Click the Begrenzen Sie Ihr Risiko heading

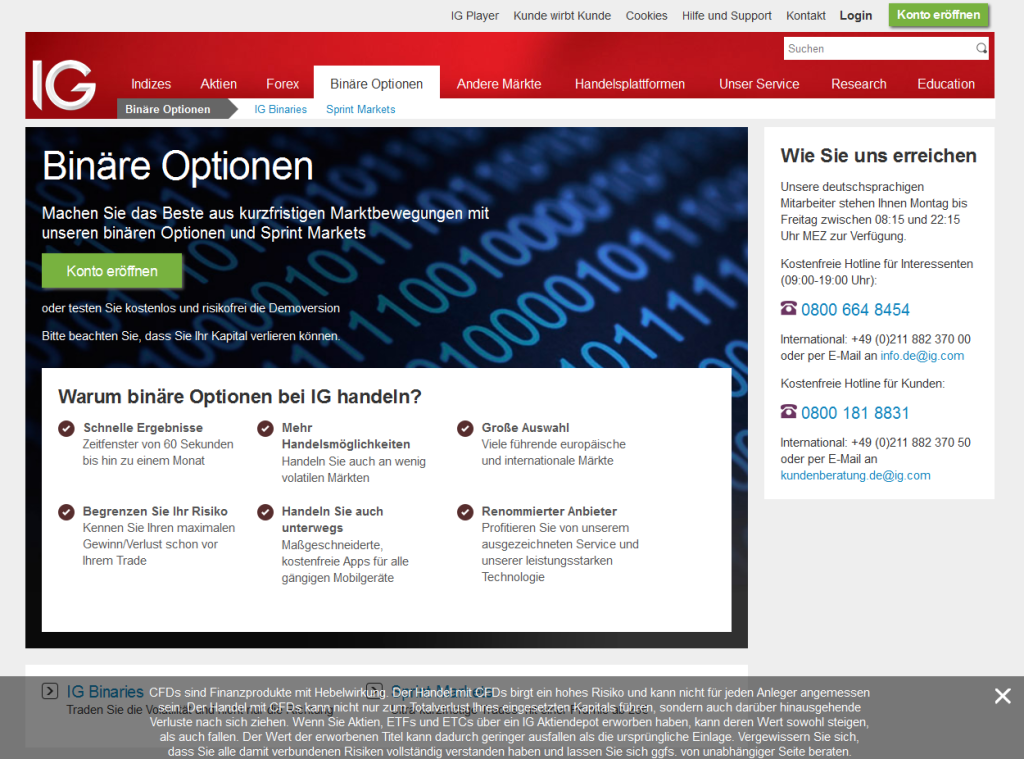click(x=155, y=511)
